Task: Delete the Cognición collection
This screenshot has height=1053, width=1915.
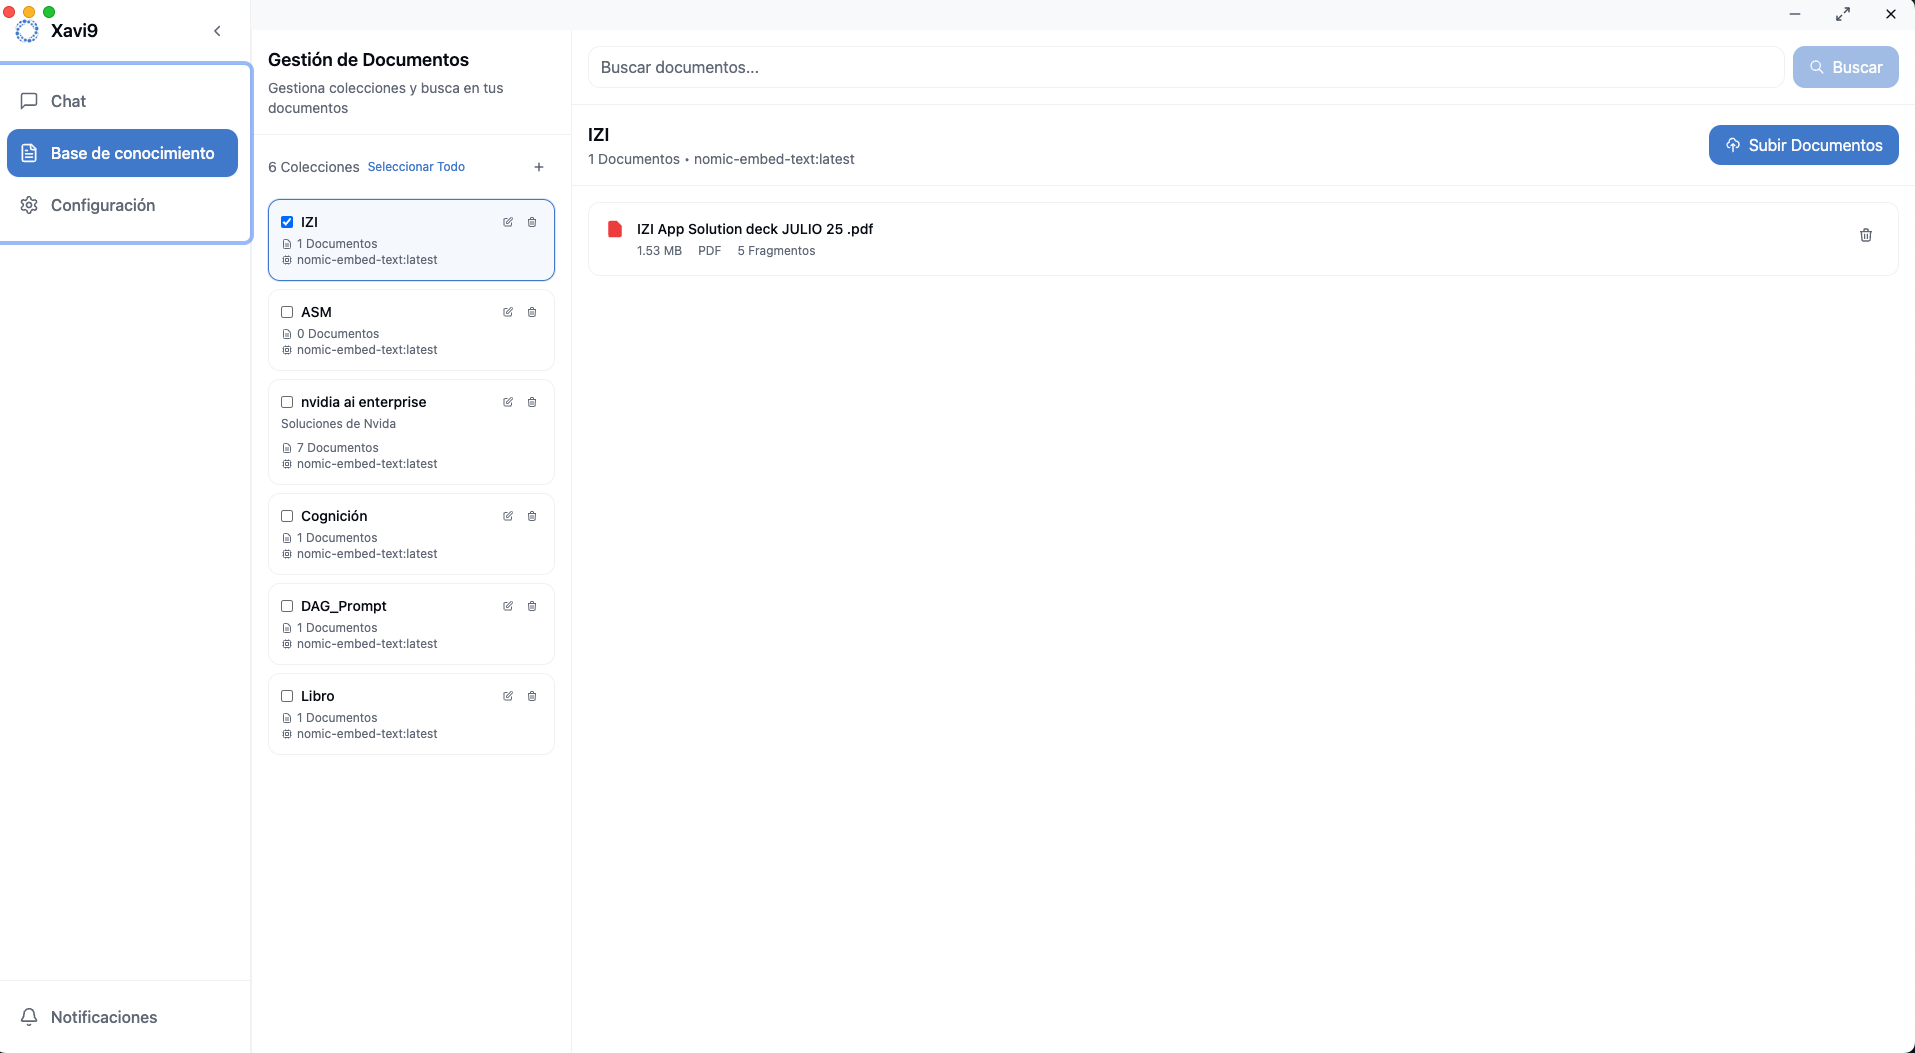Action: [x=532, y=516]
